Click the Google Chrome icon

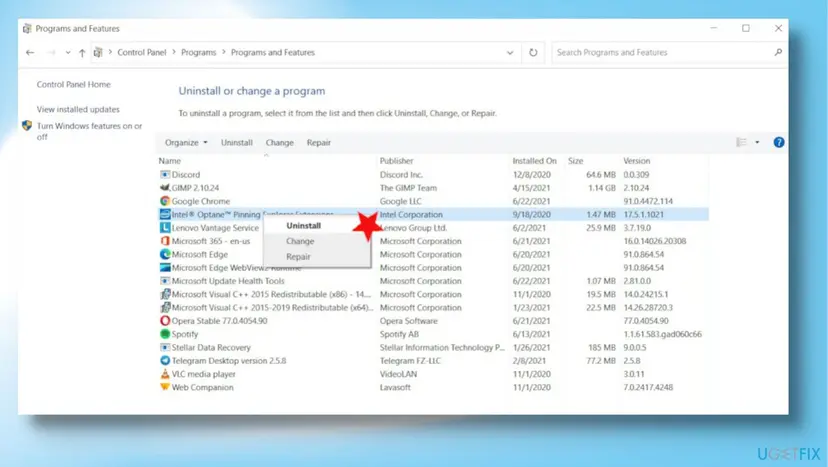tap(165, 201)
